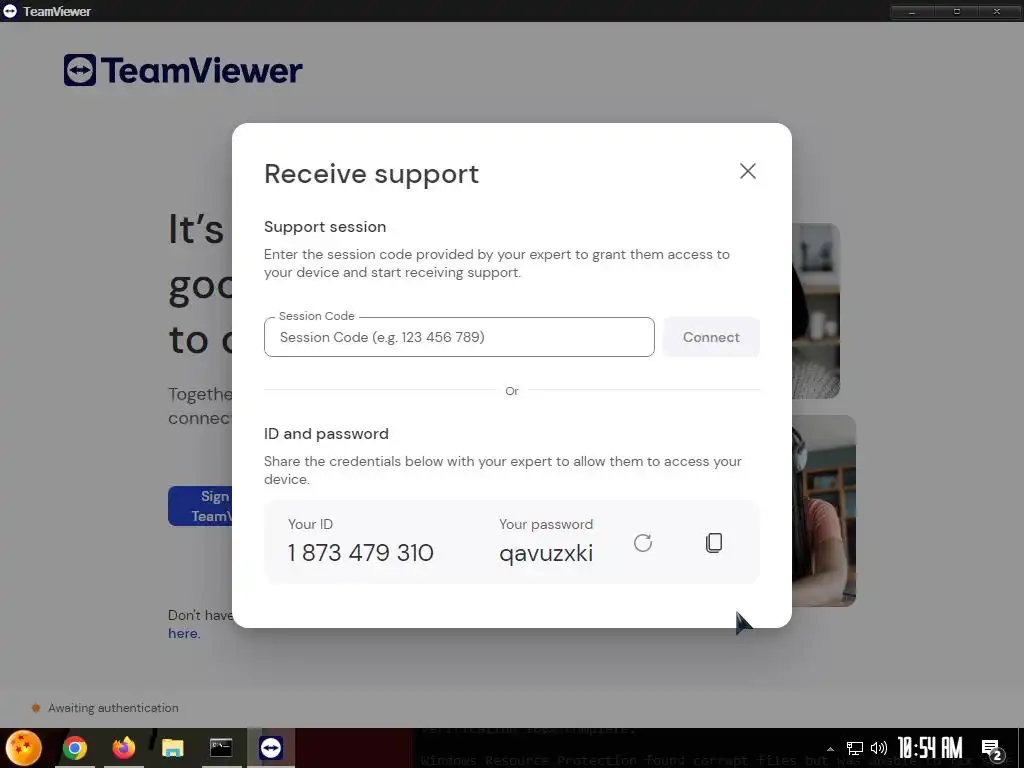This screenshot has height=768, width=1024.
Task: Click the 'ID and password' heading
Action: coord(326,434)
